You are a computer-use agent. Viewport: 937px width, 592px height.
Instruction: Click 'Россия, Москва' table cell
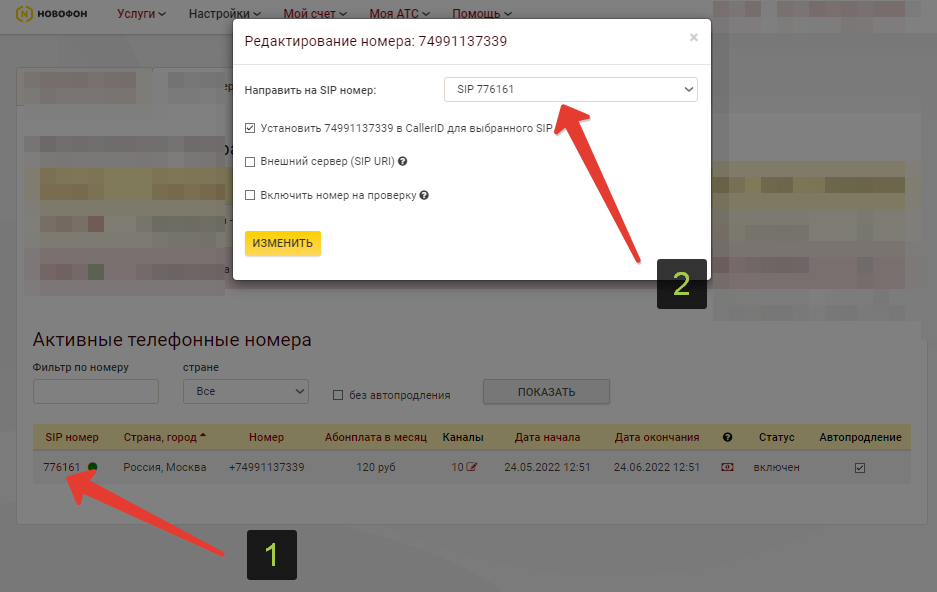(165, 467)
